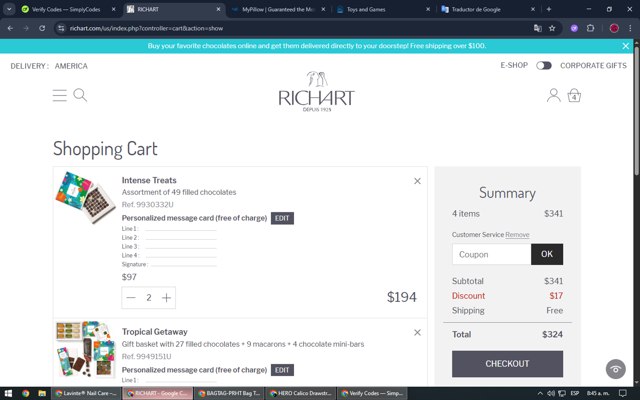Close the free shipping announcement banner
The height and width of the screenshot is (400, 640).
pos(625,46)
